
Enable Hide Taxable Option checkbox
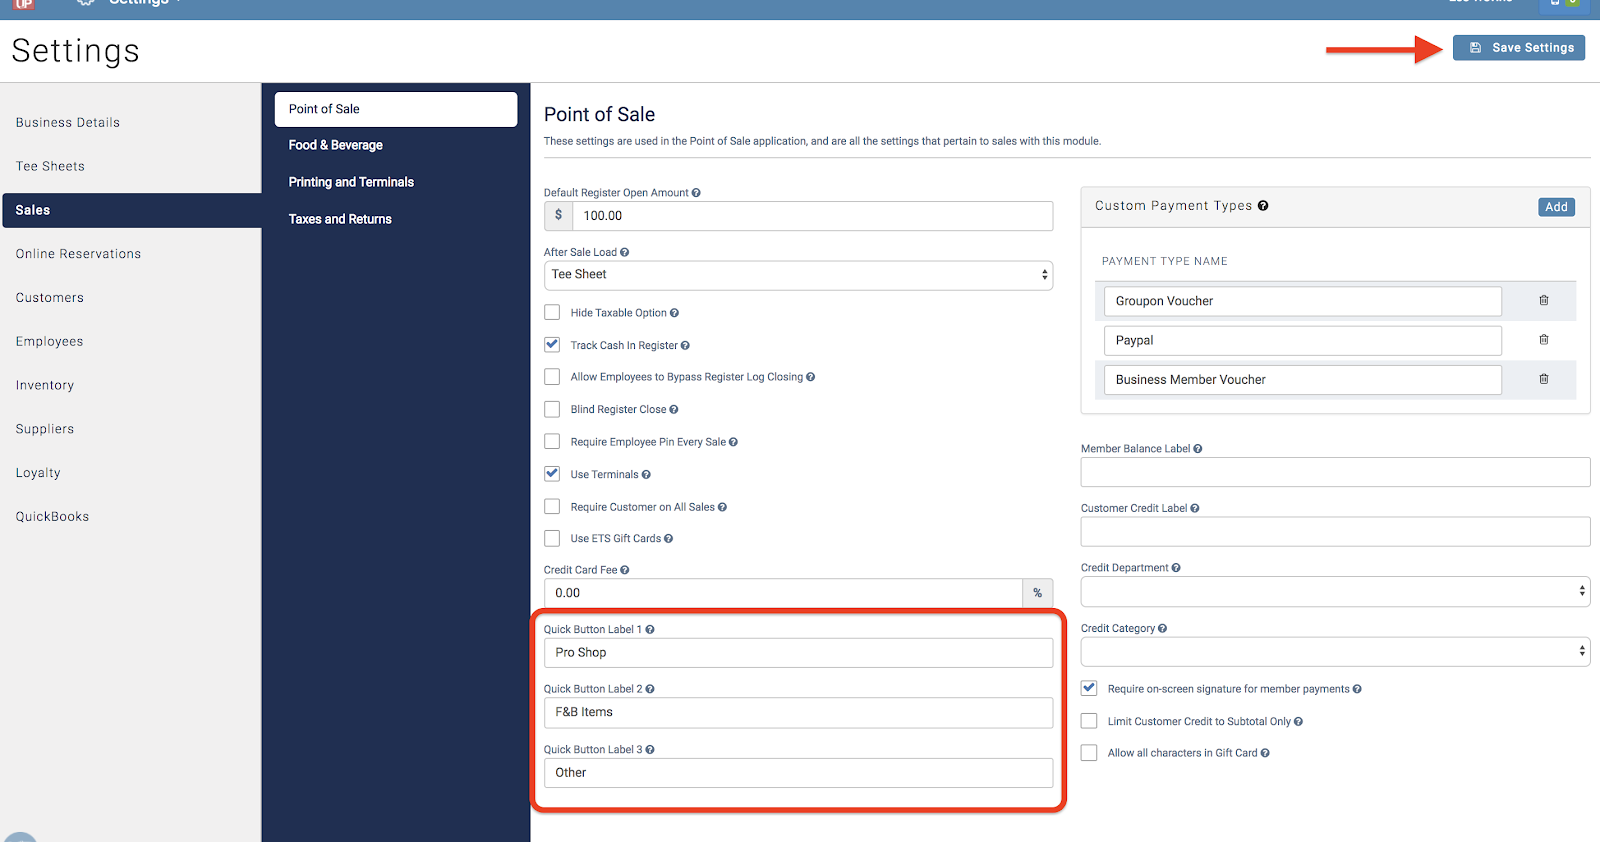pyautogui.click(x=552, y=312)
